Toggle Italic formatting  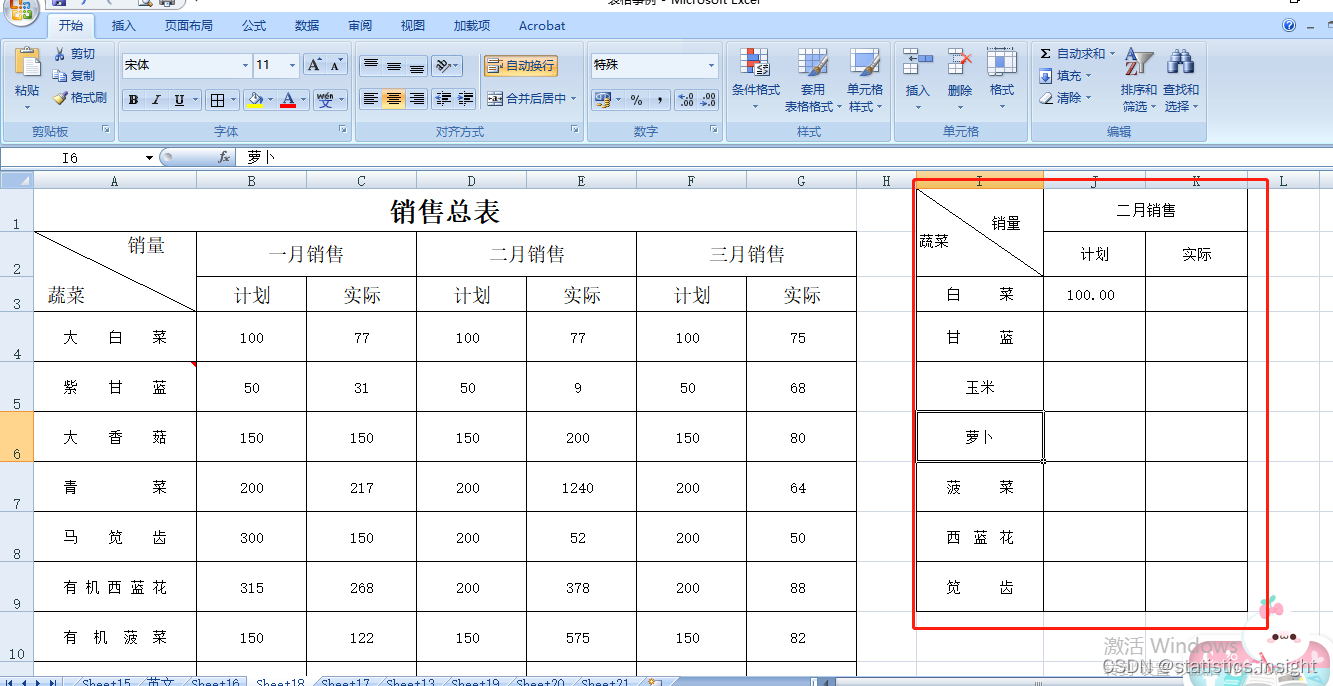click(x=156, y=100)
